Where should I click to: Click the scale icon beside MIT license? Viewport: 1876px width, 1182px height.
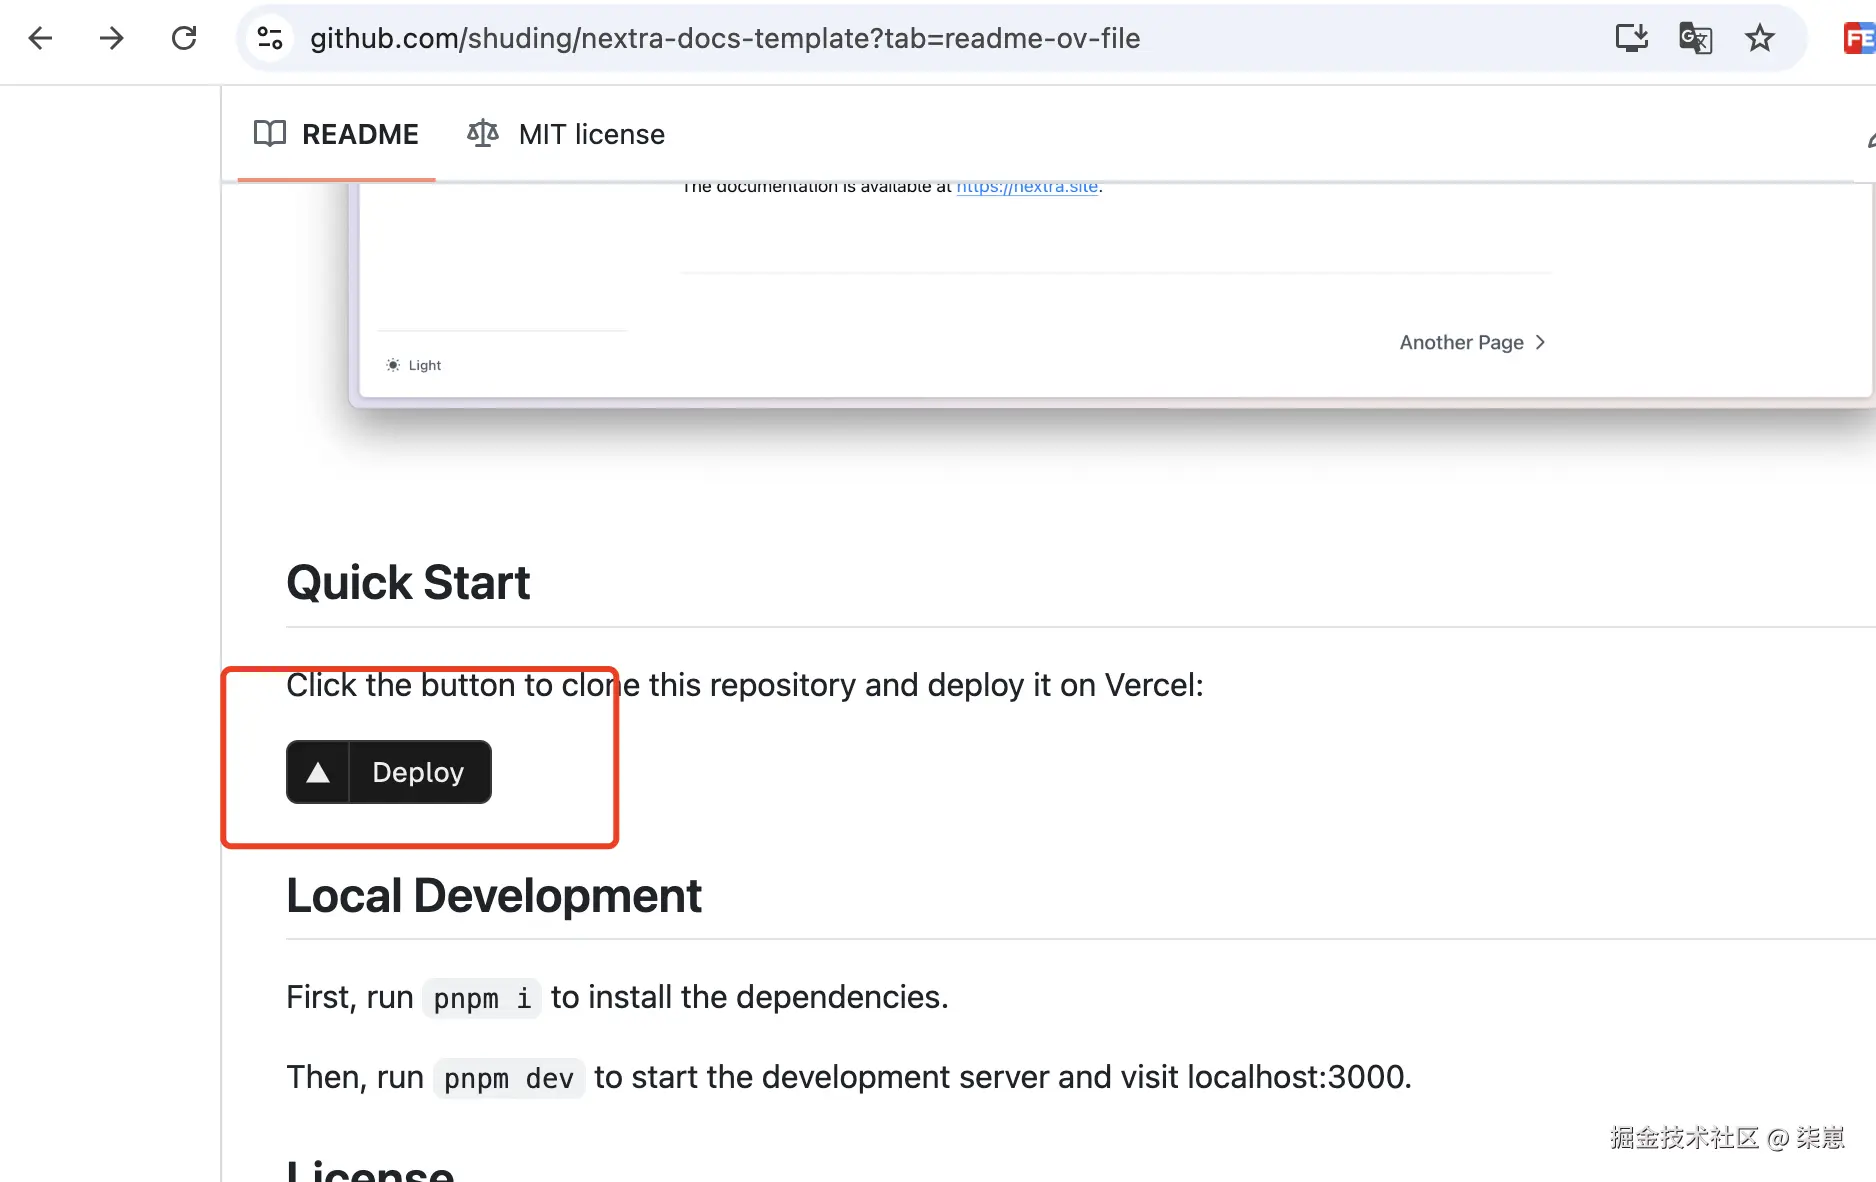click(483, 134)
